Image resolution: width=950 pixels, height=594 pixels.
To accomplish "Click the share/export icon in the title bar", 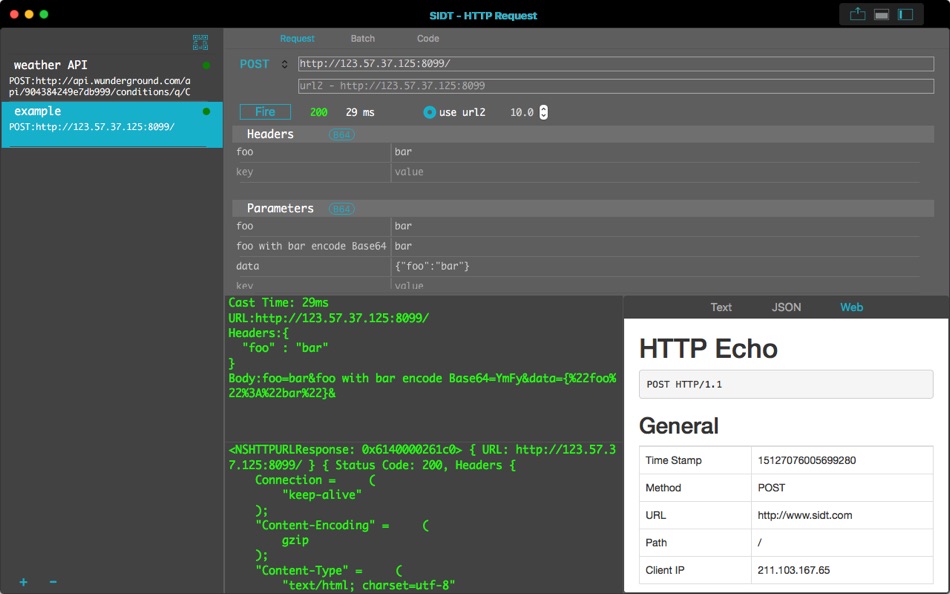I will point(857,15).
